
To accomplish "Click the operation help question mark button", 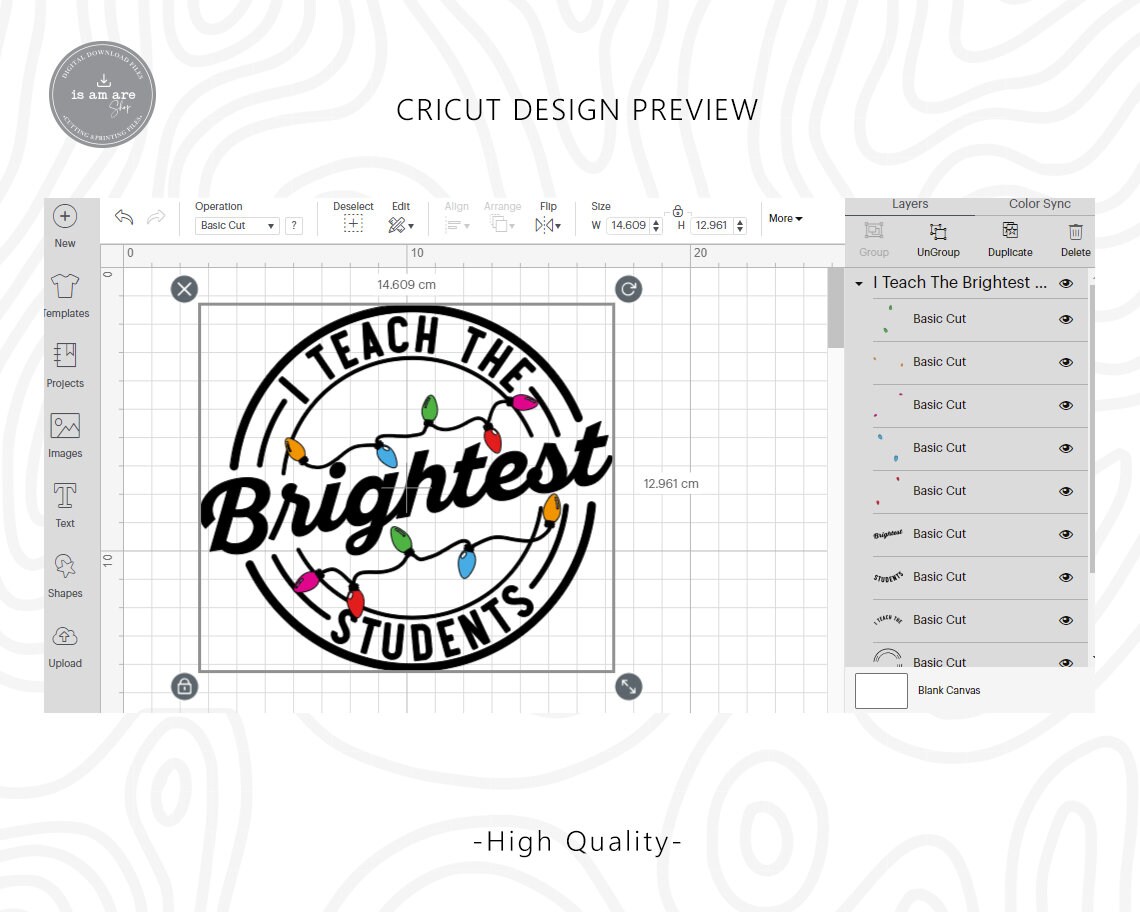I will click(293, 226).
